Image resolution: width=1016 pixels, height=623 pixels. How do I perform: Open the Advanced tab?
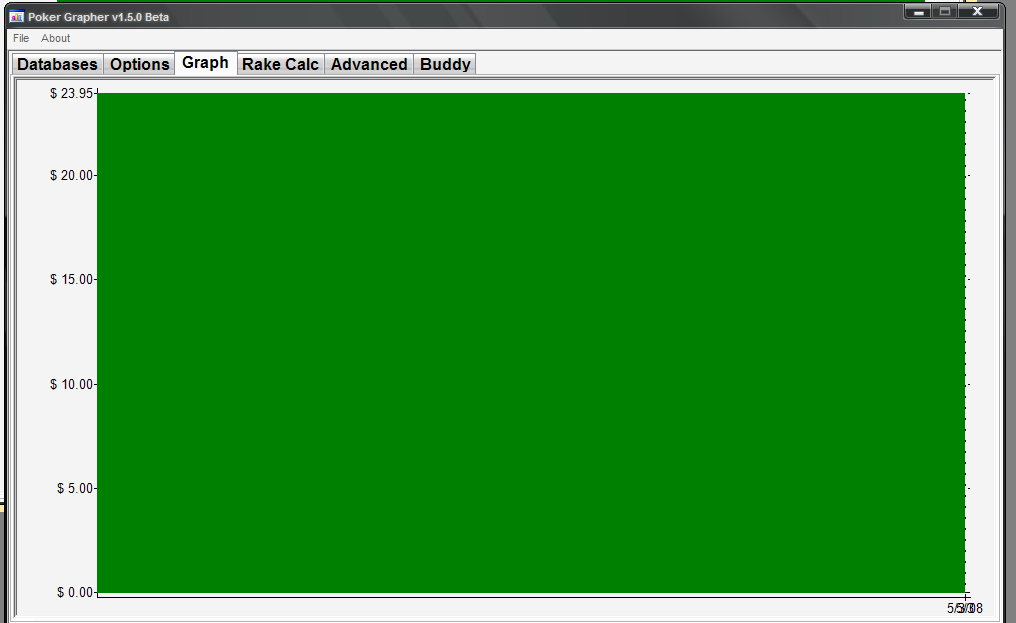(x=369, y=64)
